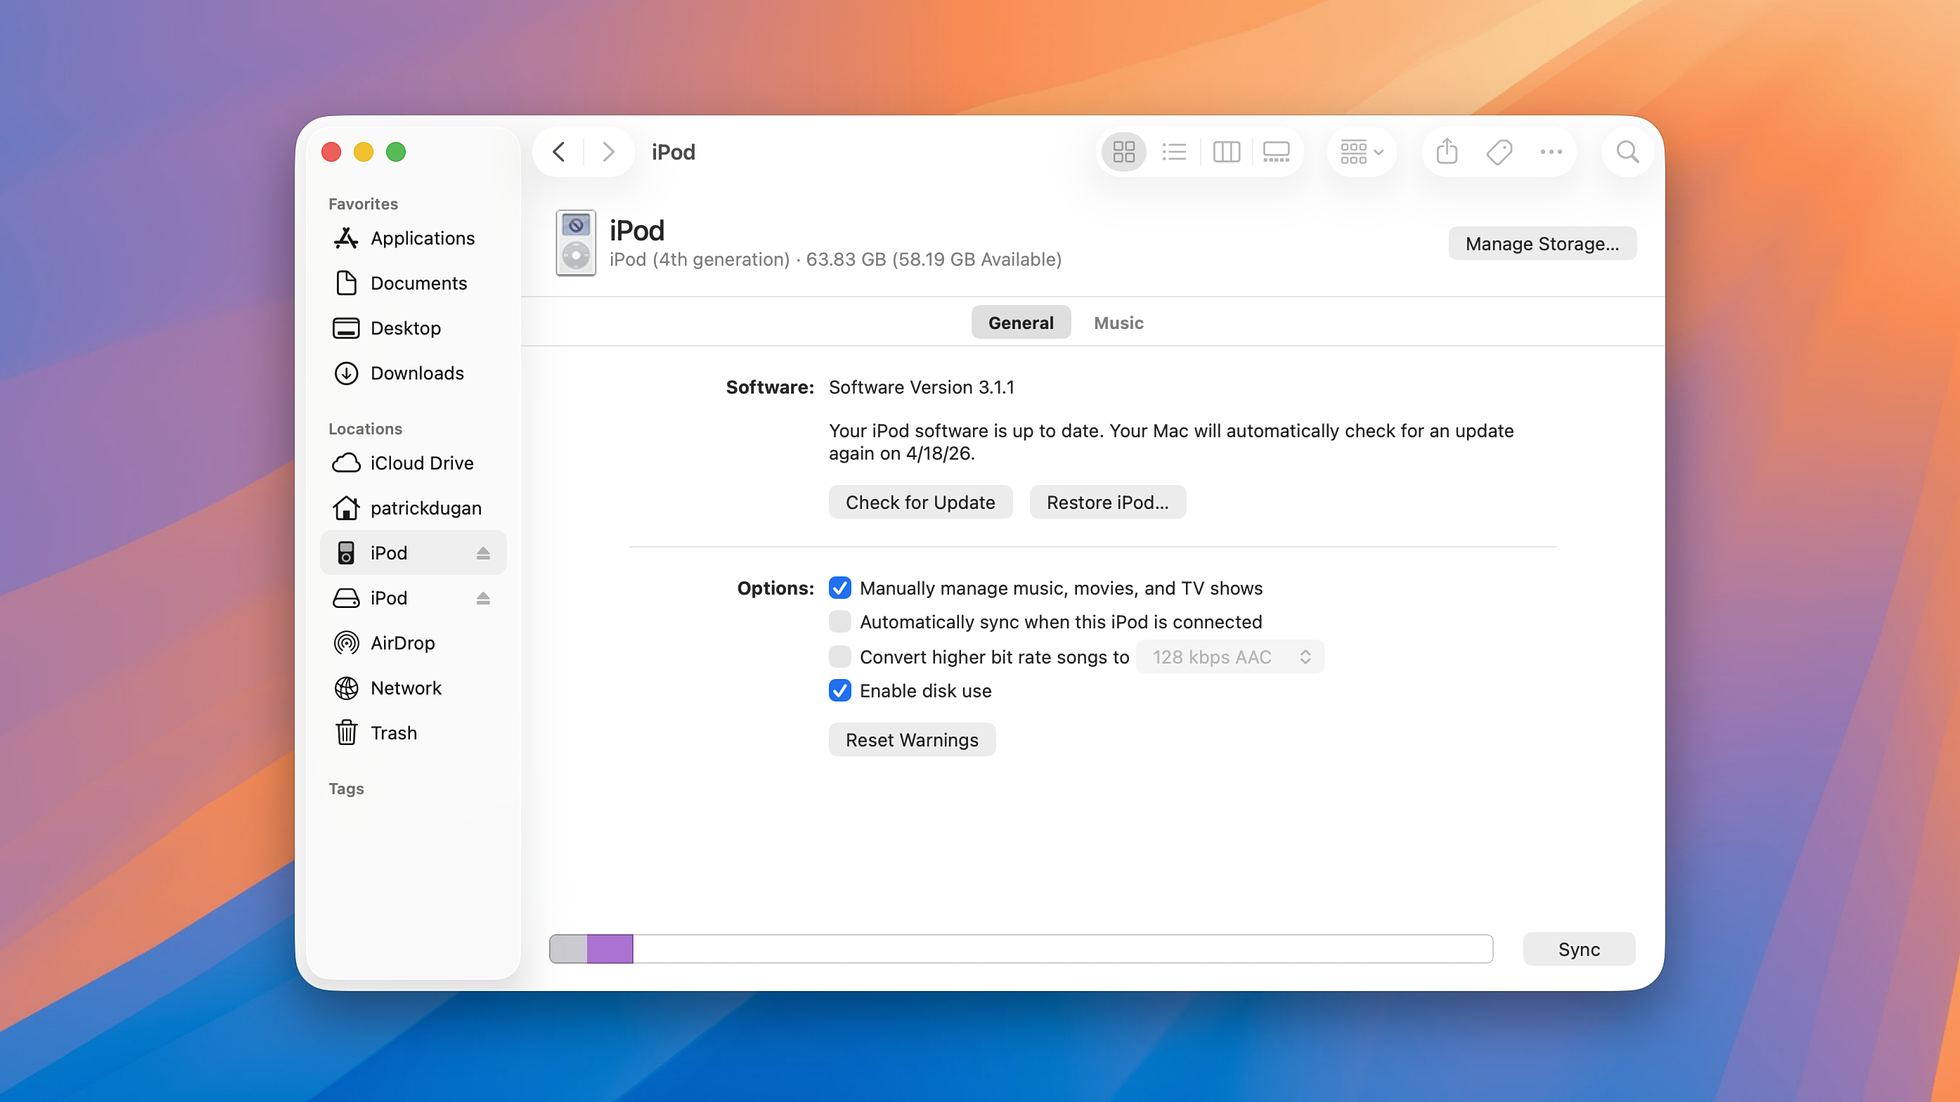Switch to gallery view
Screen dimensions: 1960x1102
pos(1276,152)
